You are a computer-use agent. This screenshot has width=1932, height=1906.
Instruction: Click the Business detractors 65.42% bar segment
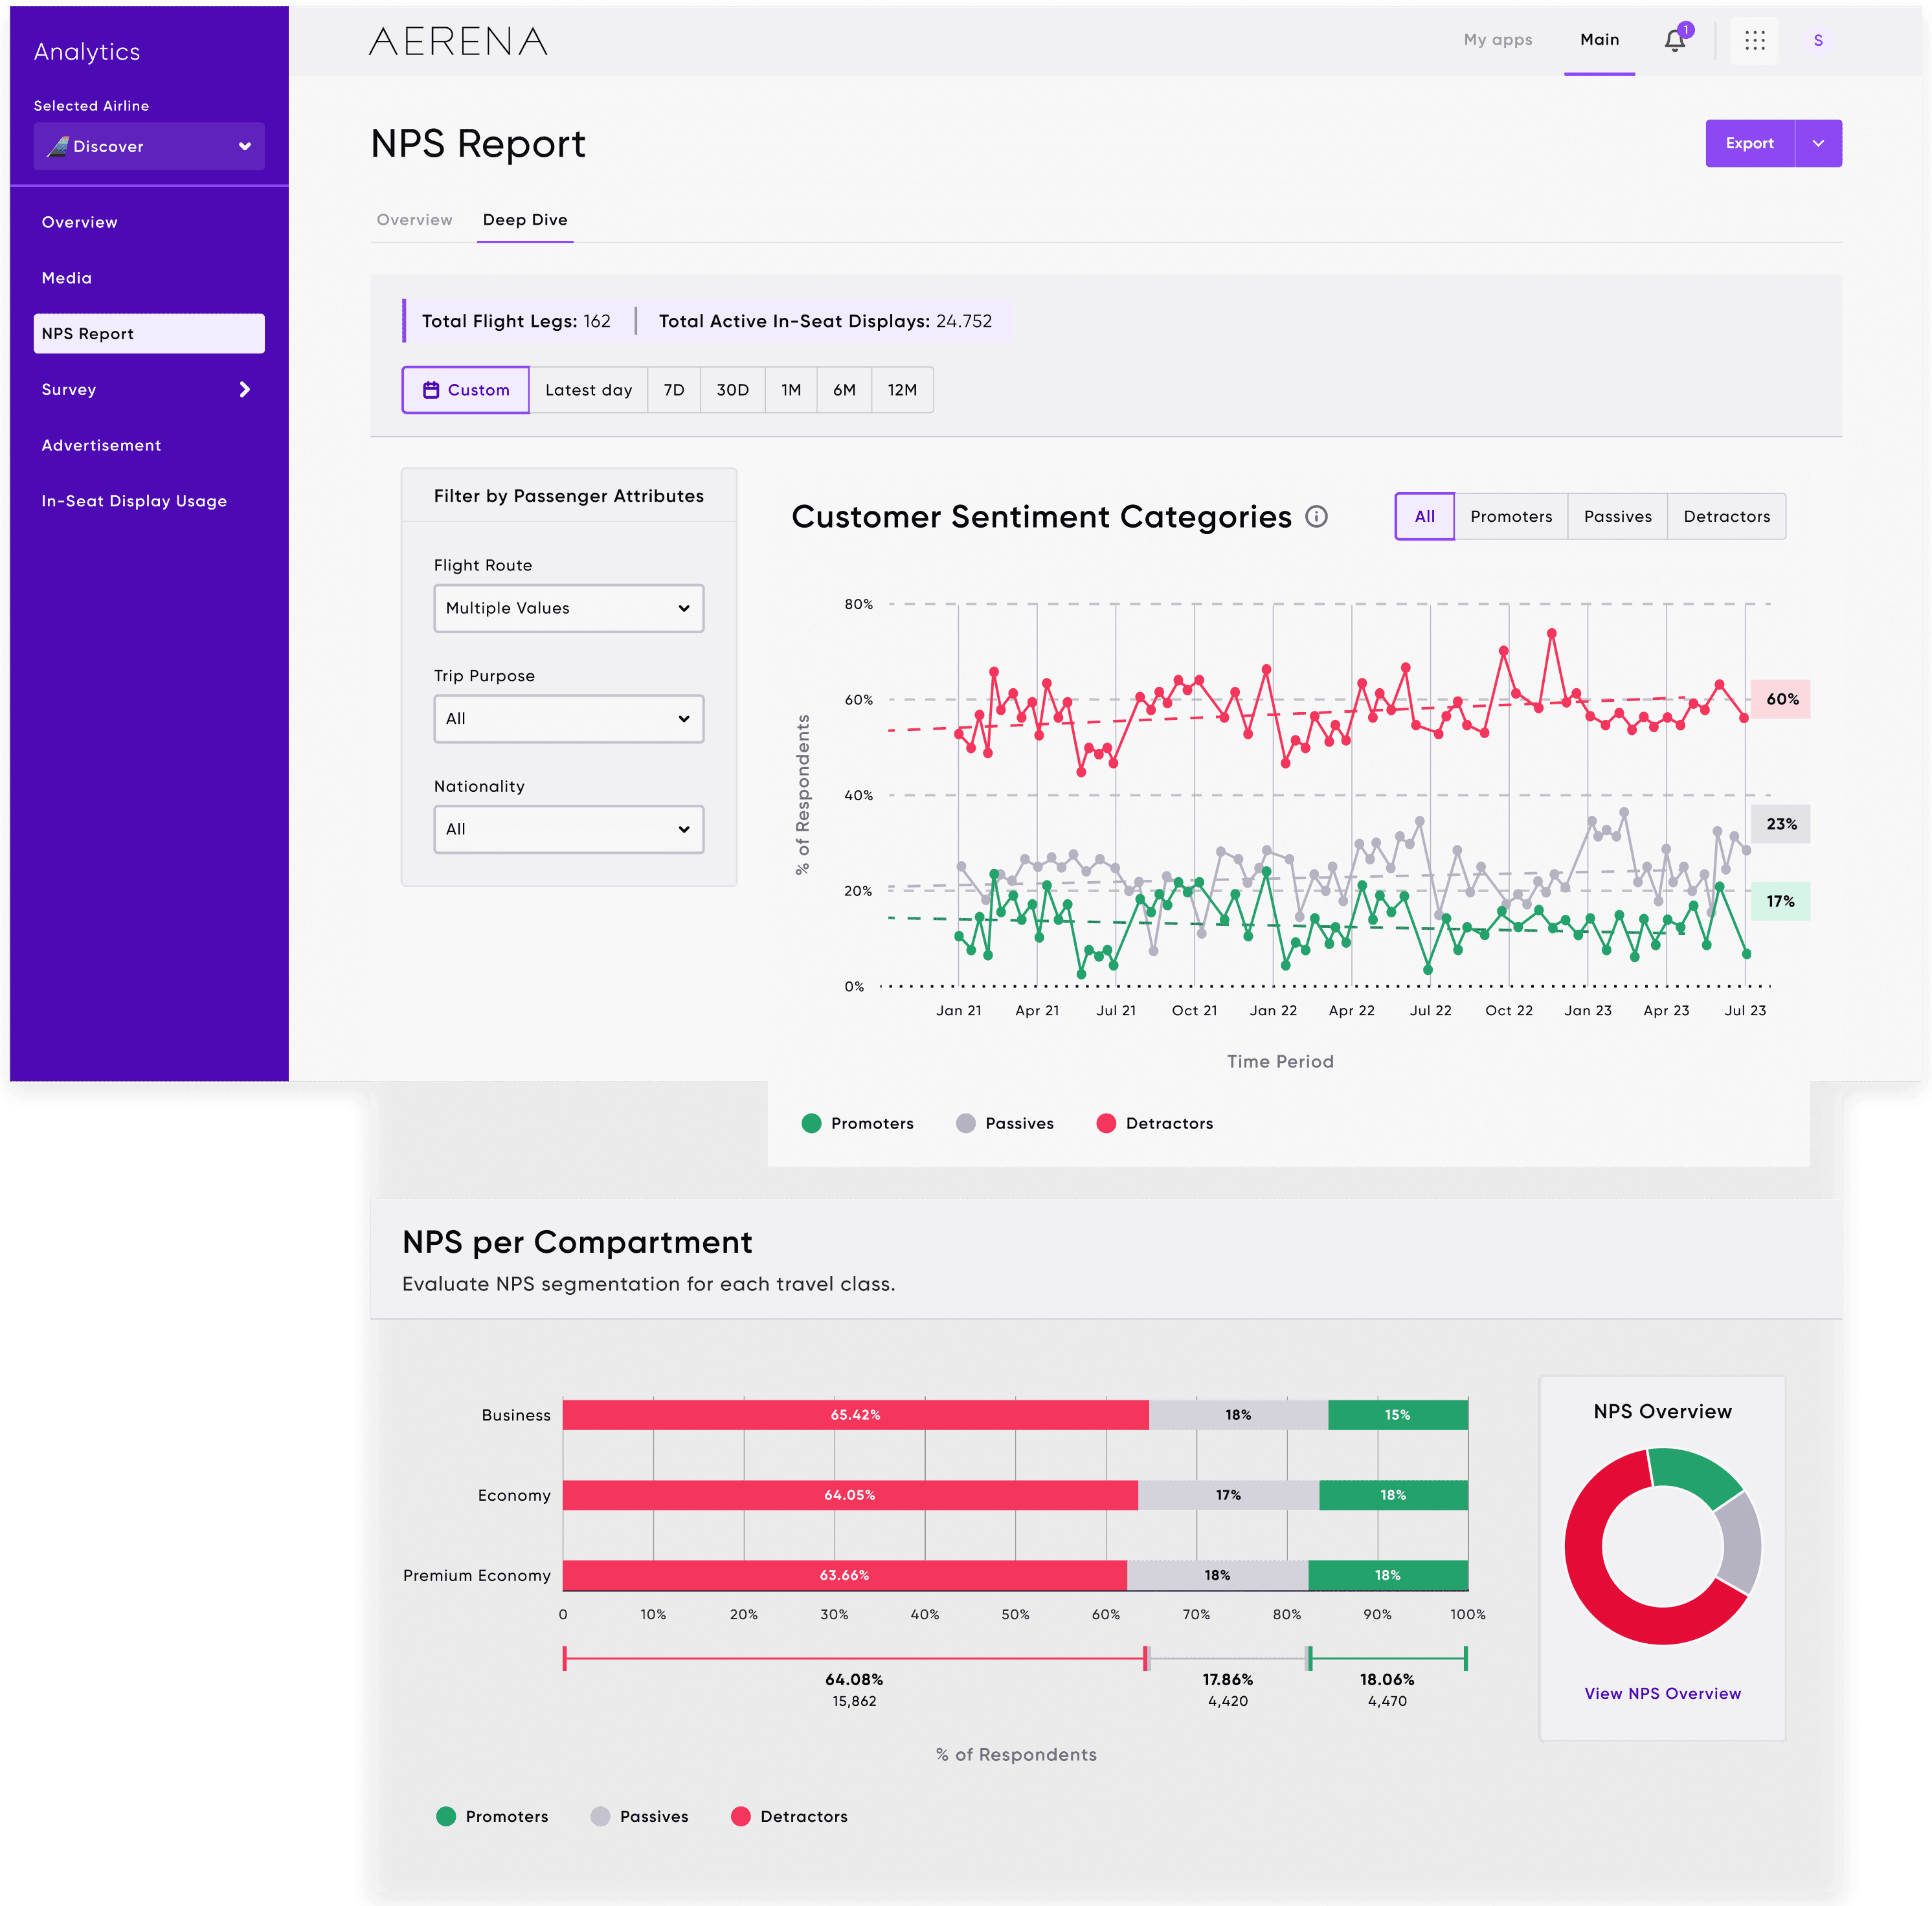click(855, 1415)
